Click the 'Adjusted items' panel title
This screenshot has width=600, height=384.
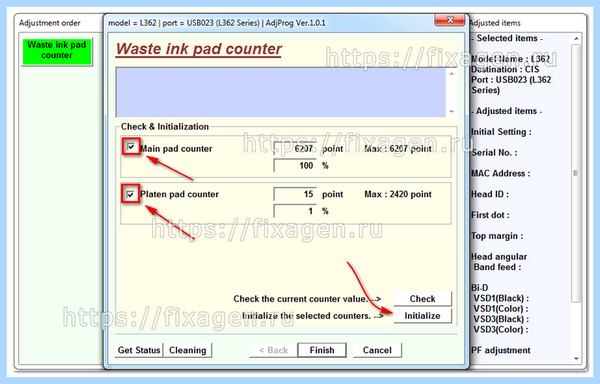coord(495,23)
